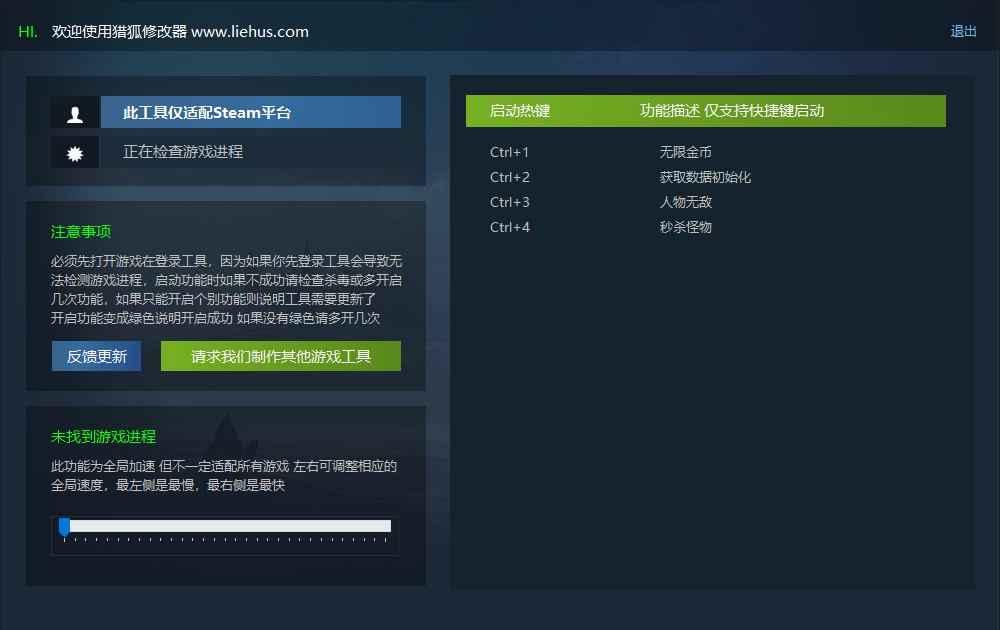Select the Ctrl+2 hotkey entry

pyautogui.click(x=510, y=177)
